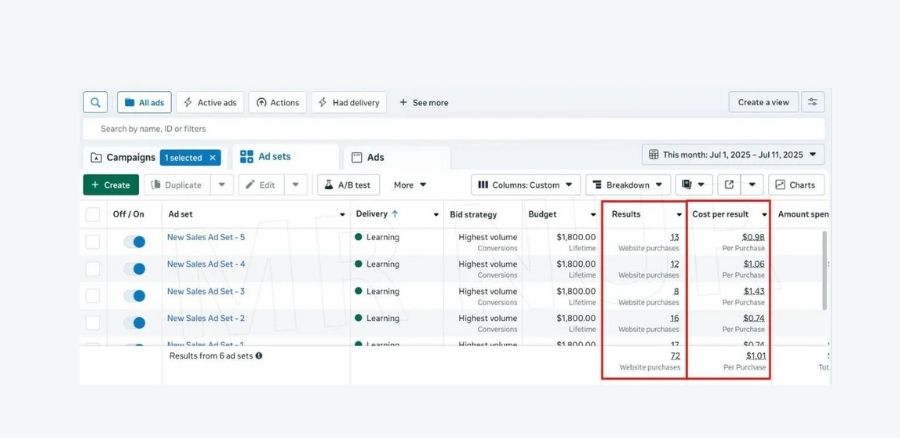This screenshot has height=438, width=900.
Task: Open New Sales Ad Set - 4 link
Action: coord(206,264)
